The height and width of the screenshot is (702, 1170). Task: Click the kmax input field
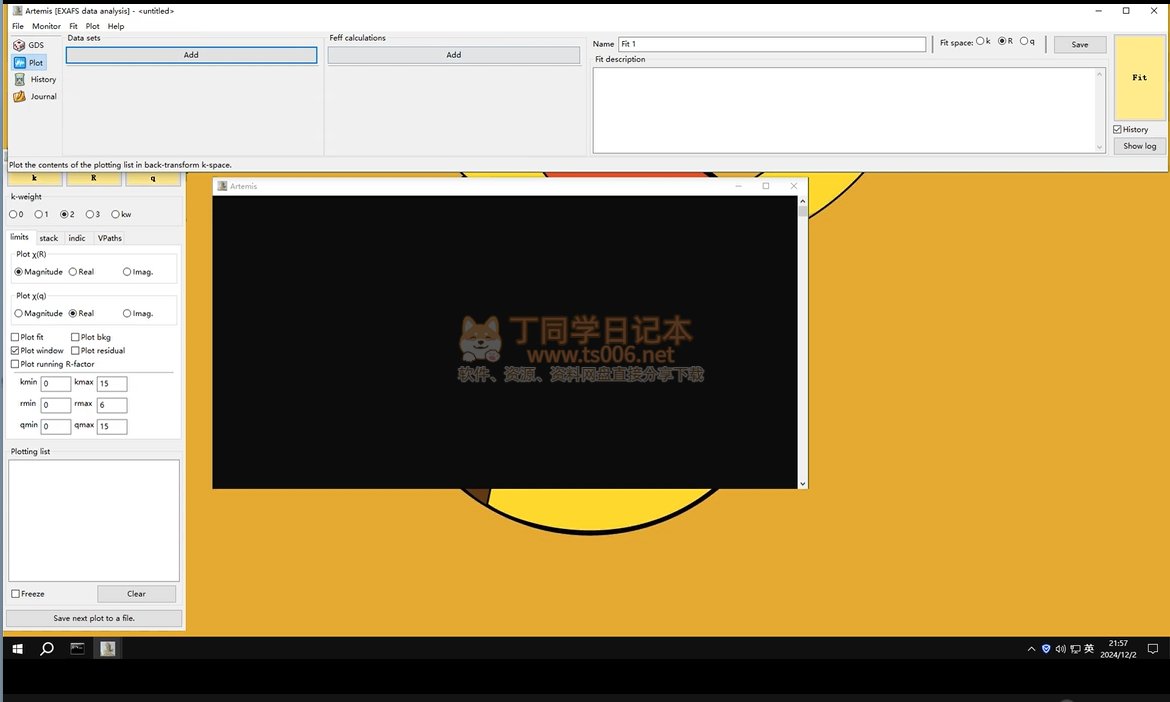pyautogui.click(x=112, y=384)
